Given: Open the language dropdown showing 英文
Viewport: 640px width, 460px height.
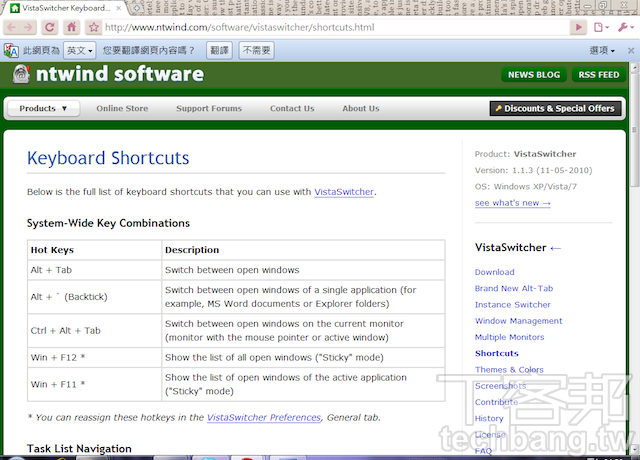Looking at the screenshot, I should click(x=80, y=50).
